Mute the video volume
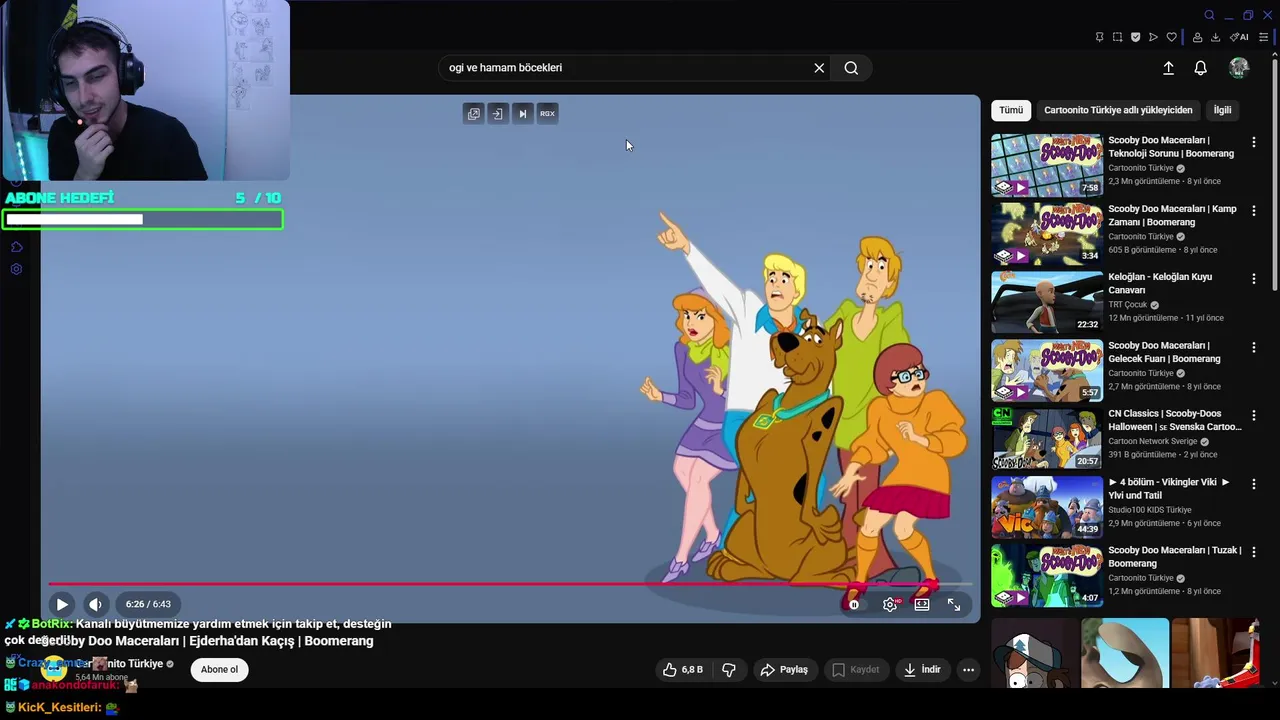This screenshot has width=1280, height=720. 95,604
